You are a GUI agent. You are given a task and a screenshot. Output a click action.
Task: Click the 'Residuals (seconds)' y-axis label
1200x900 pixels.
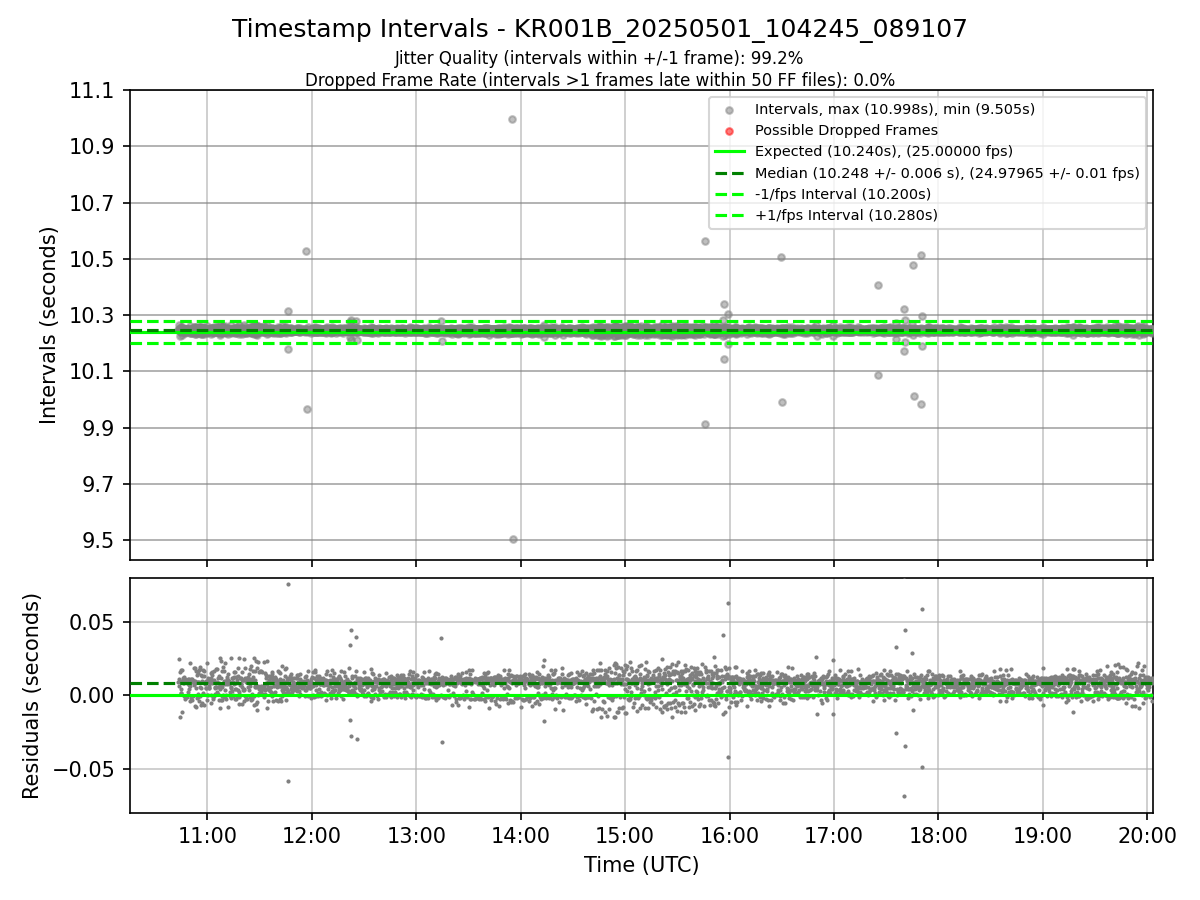pos(32,696)
